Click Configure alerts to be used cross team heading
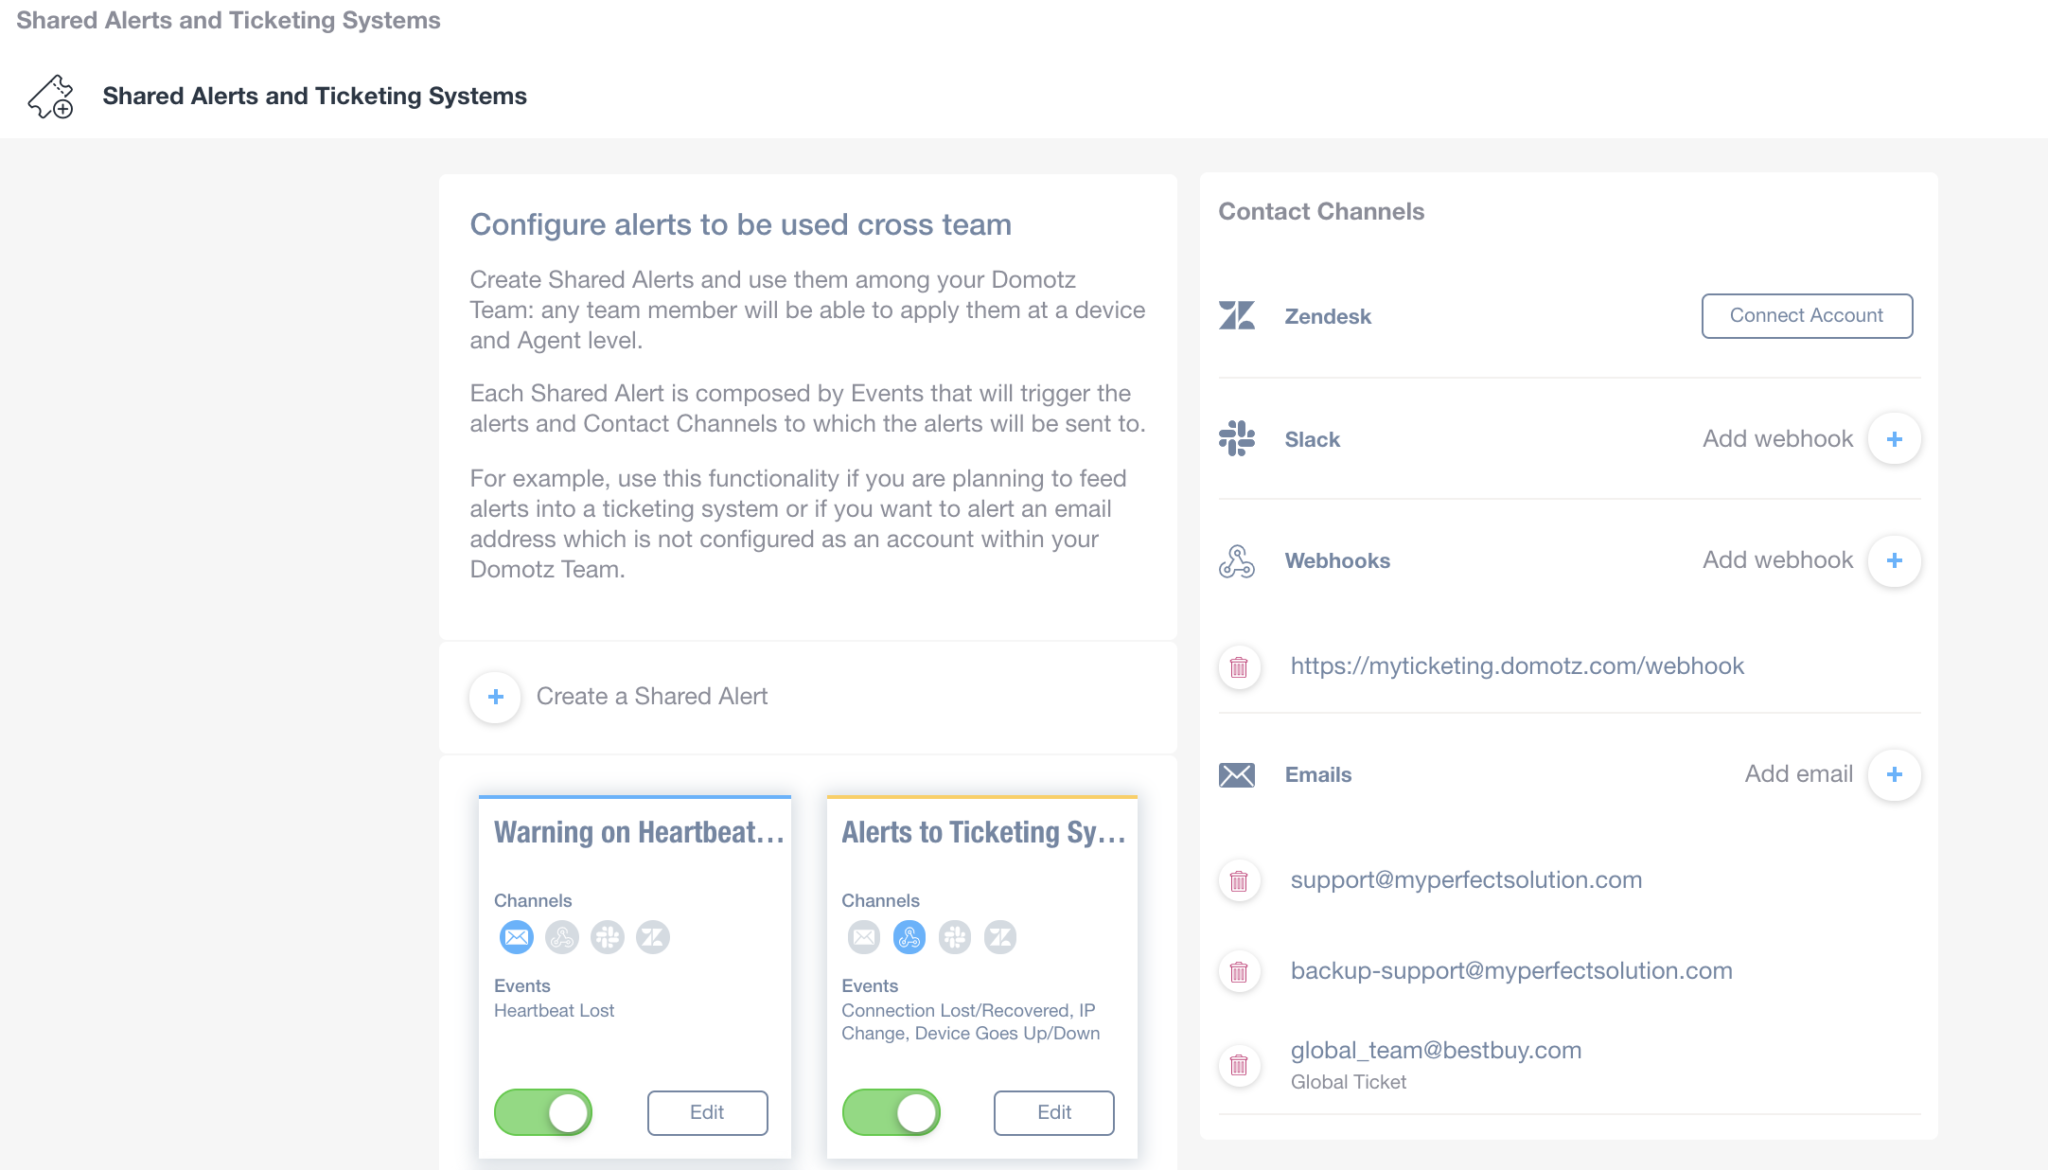Screen dimensions: 2048x1170 pyautogui.click(x=741, y=224)
